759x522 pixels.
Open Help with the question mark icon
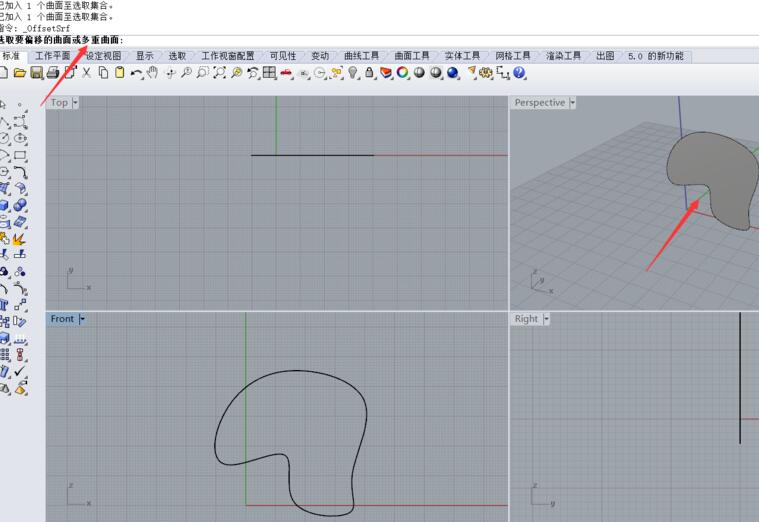(520, 73)
